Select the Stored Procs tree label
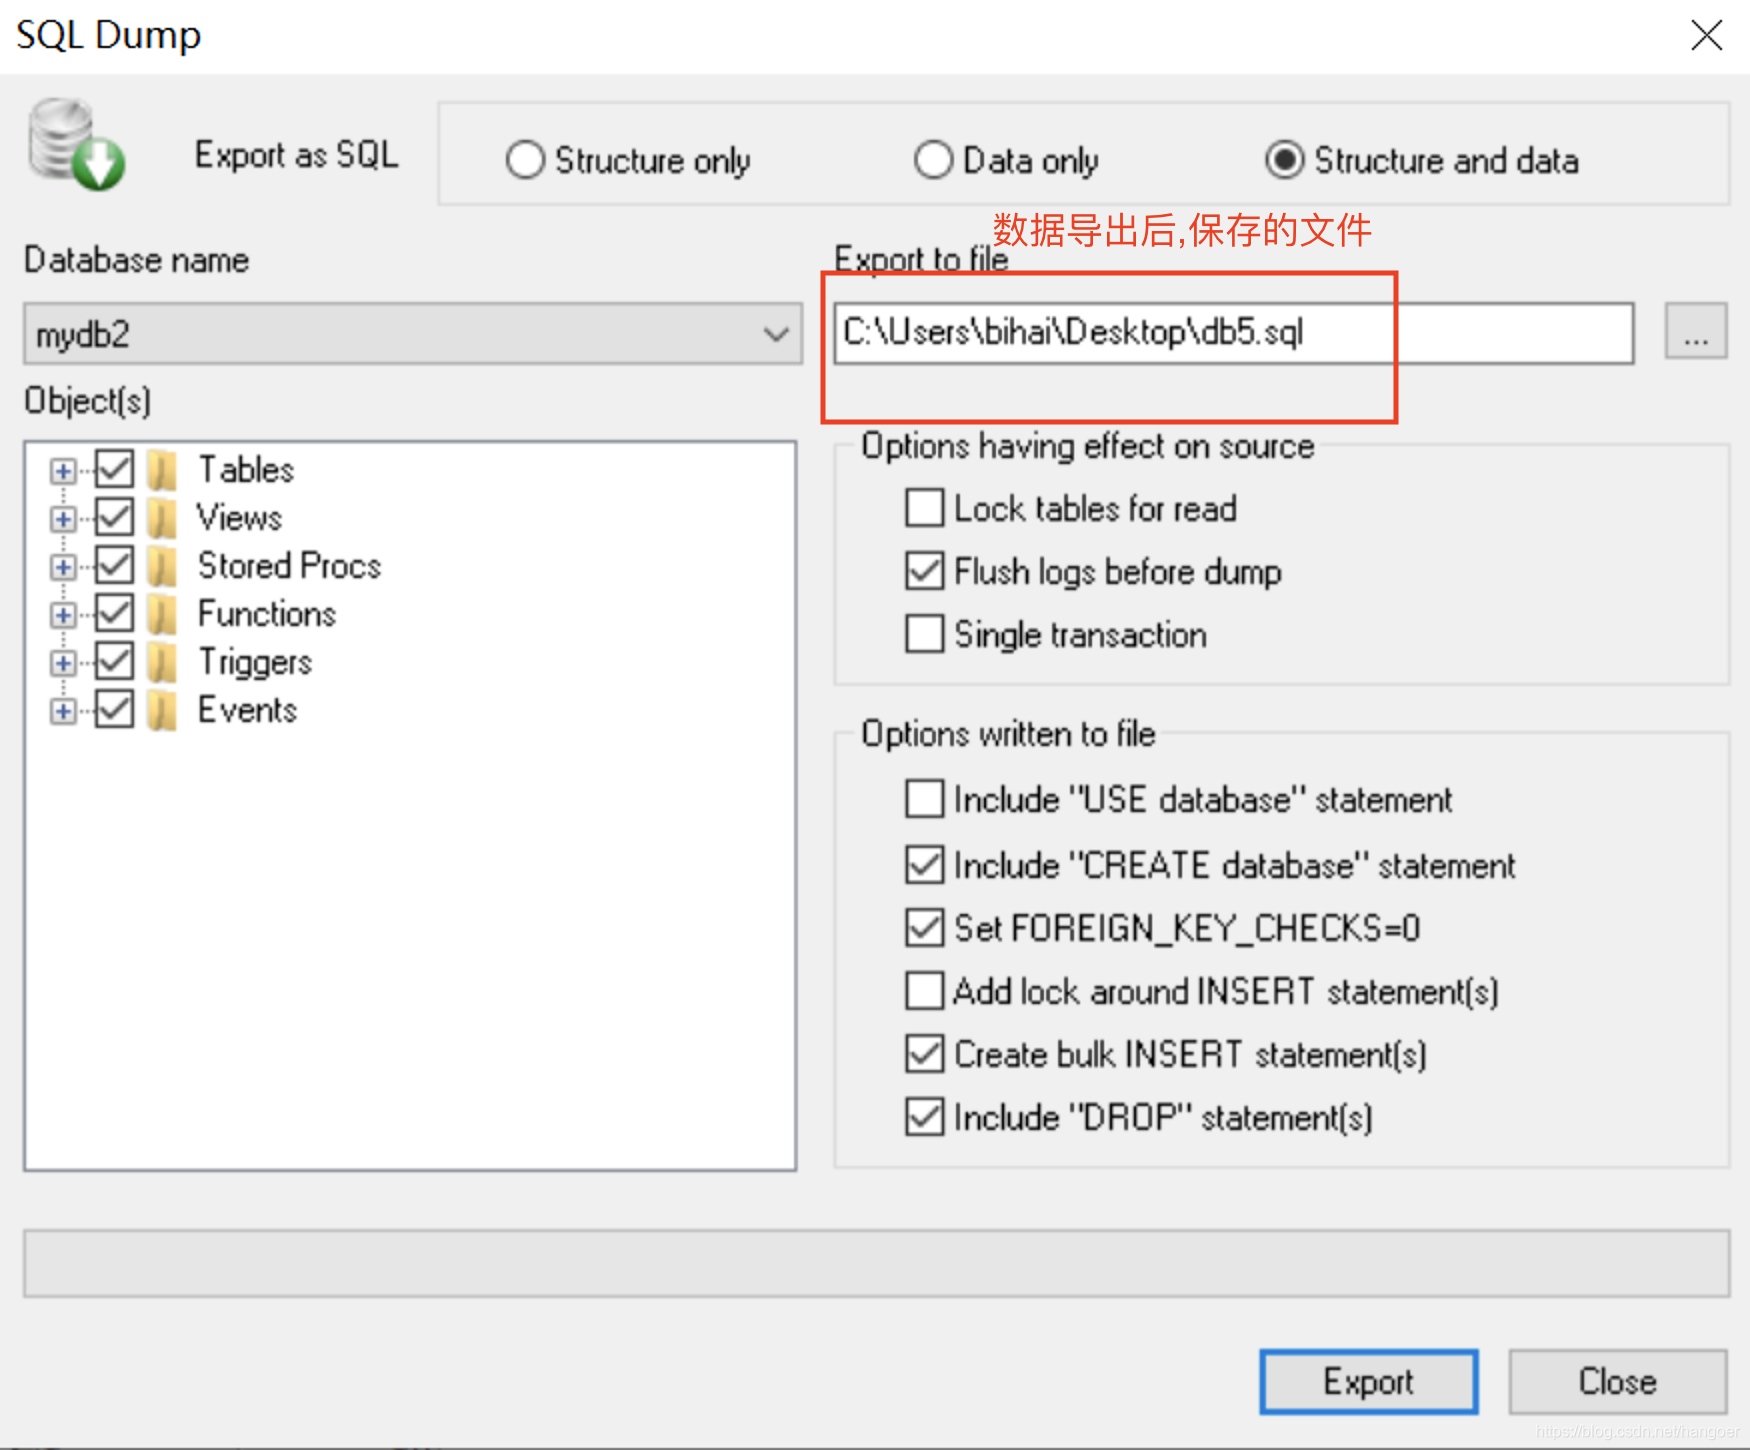Image resolution: width=1750 pixels, height=1450 pixels. pos(290,565)
